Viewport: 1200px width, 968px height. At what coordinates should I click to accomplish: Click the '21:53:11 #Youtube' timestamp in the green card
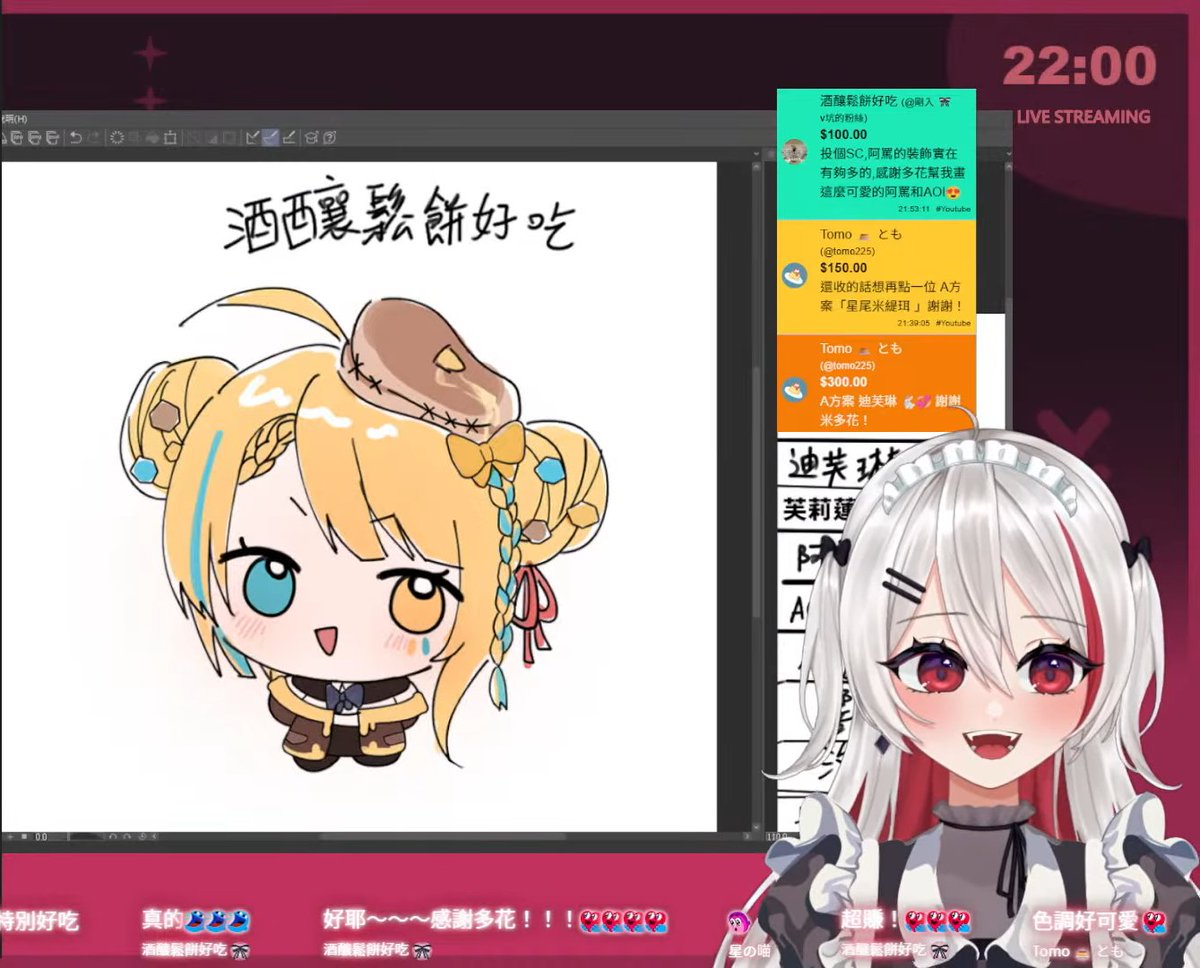pyautogui.click(x=934, y=209)
